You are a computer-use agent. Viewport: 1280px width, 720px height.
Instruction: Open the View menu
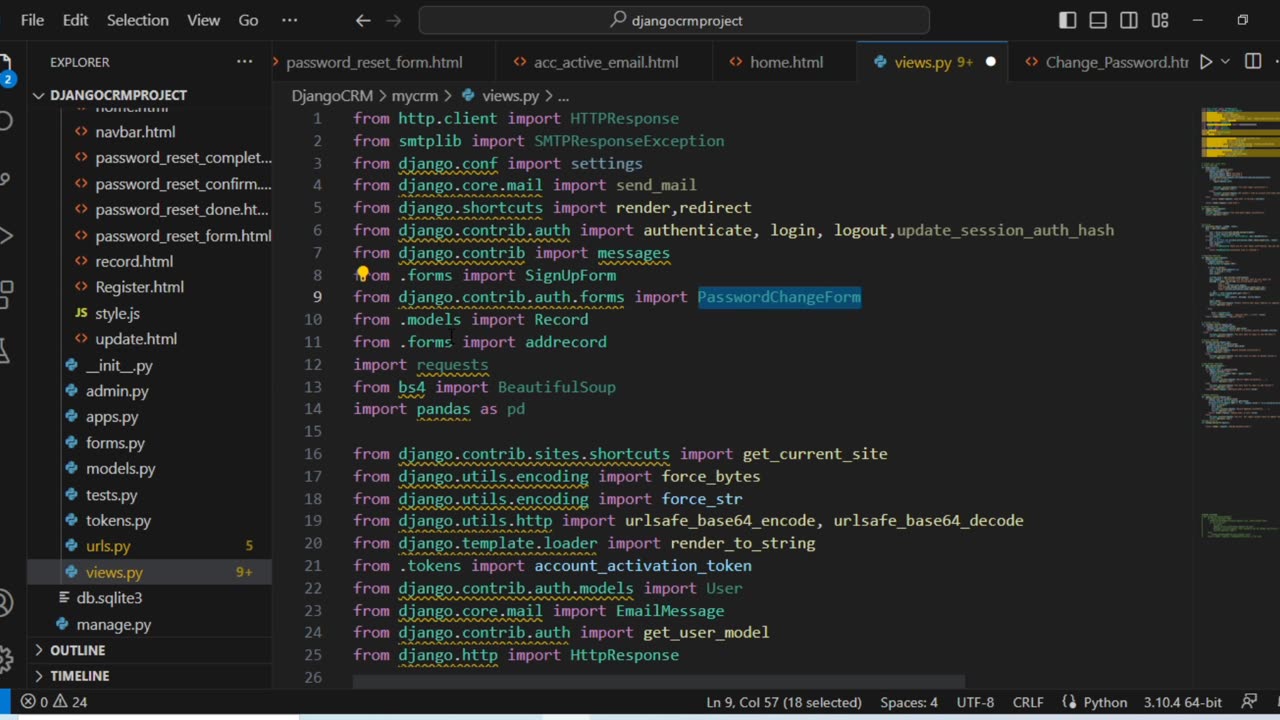[x=203, y=20]
